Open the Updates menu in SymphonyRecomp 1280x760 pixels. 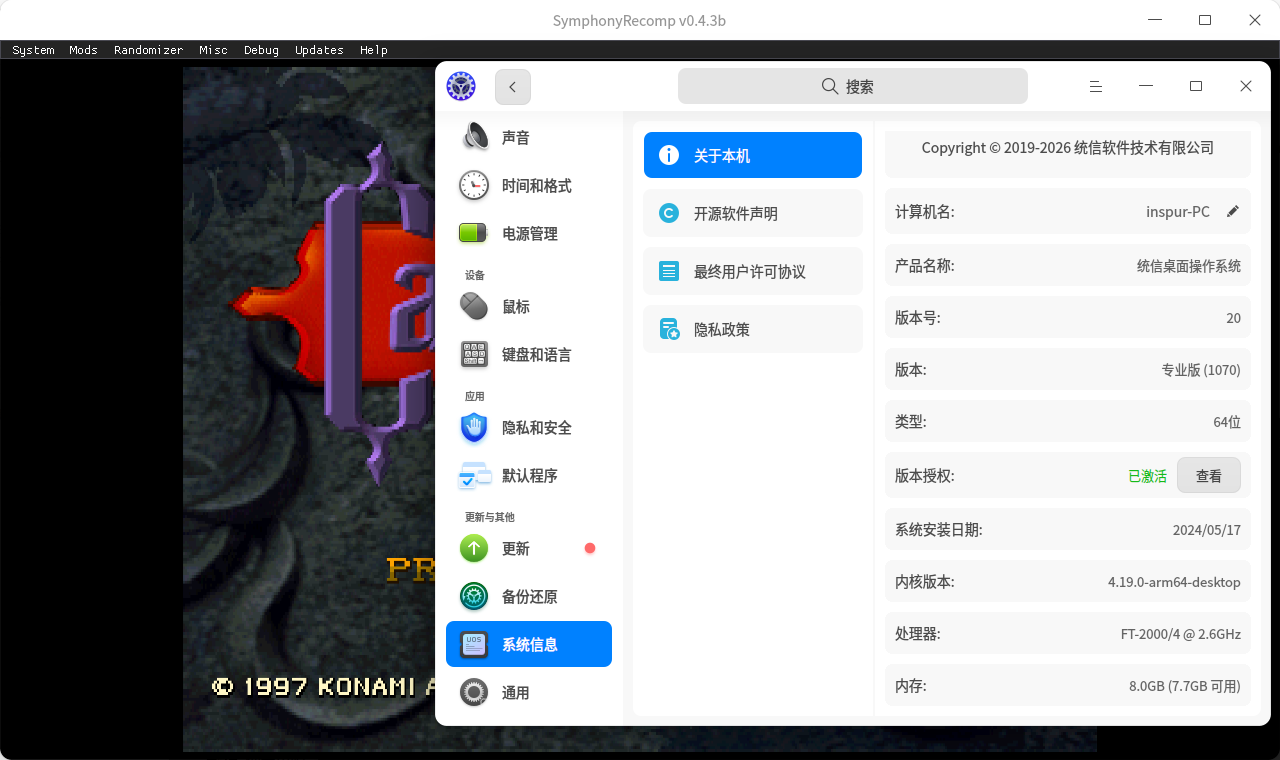click(319, 50)
